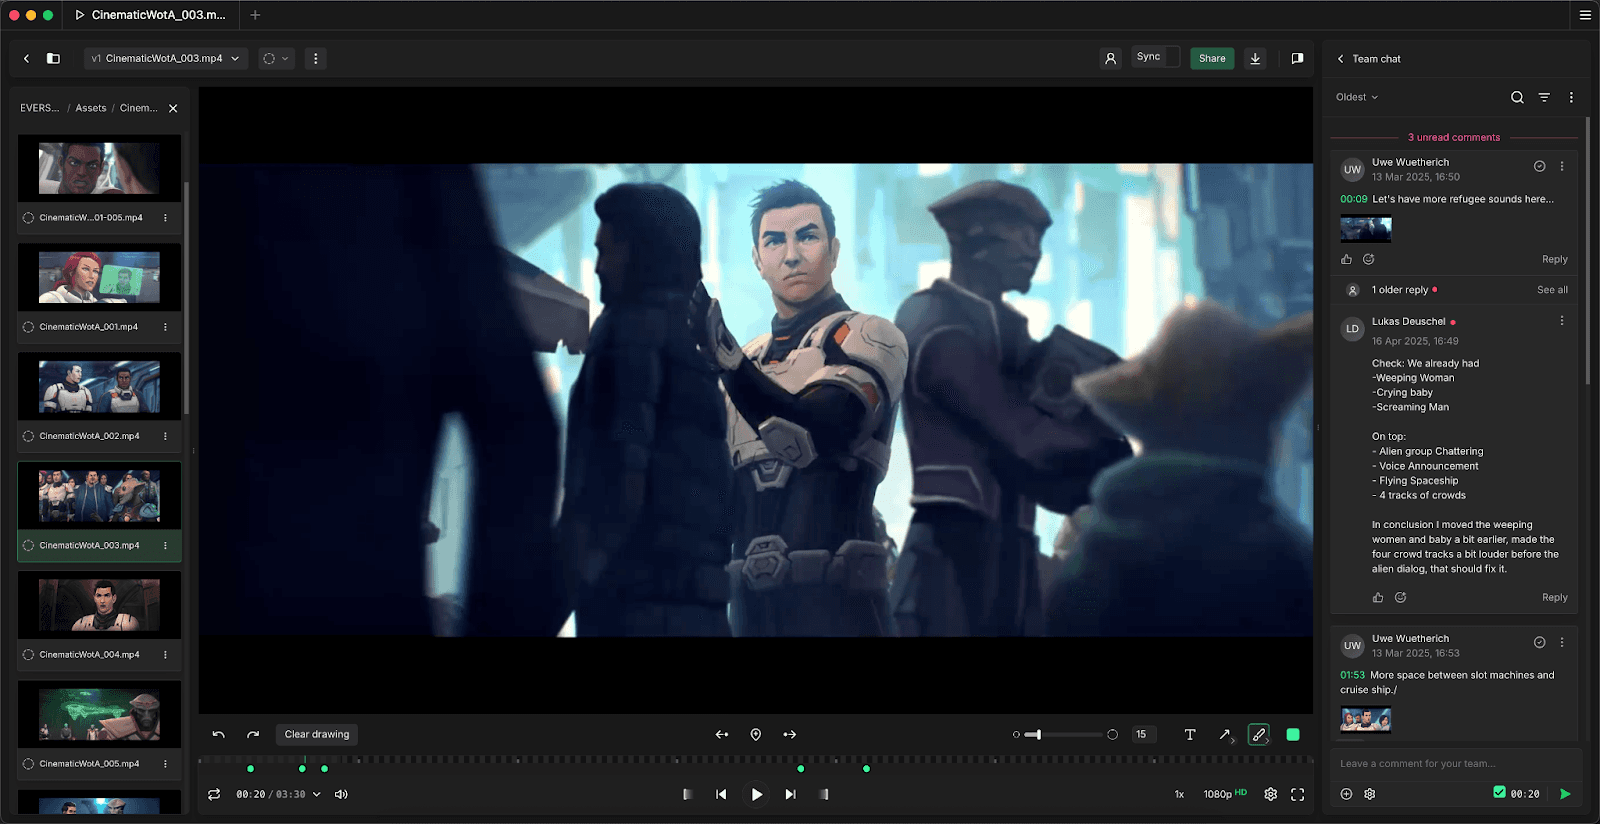Mute the video volume
The width and height of the screenshot is (1600, 824).
click(341, 794)
